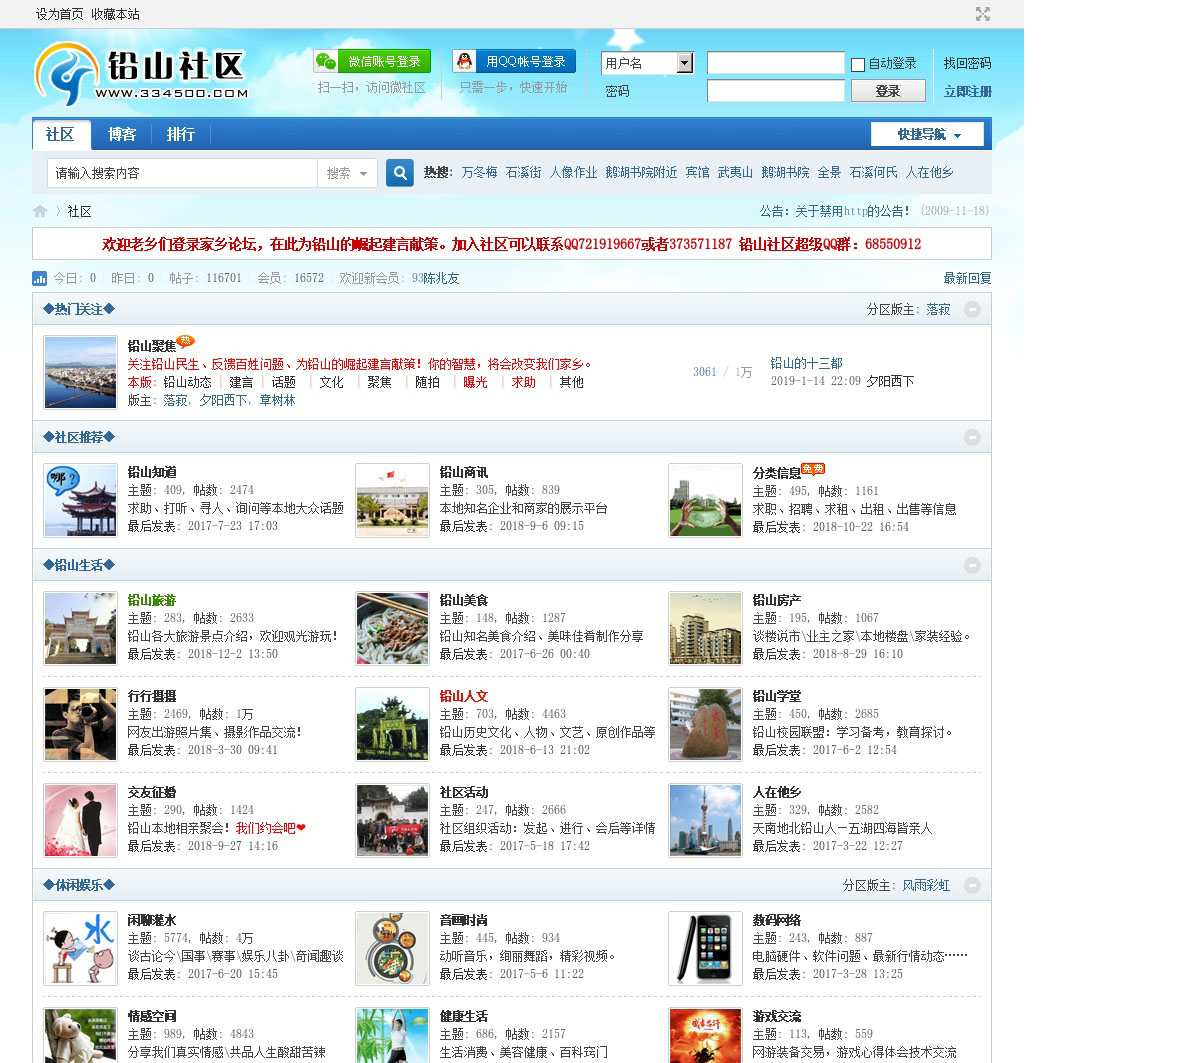Open the 铅山人文 forum icon
The height and width of the screenshot is (1063, 1200).
(x=392, y=724)
